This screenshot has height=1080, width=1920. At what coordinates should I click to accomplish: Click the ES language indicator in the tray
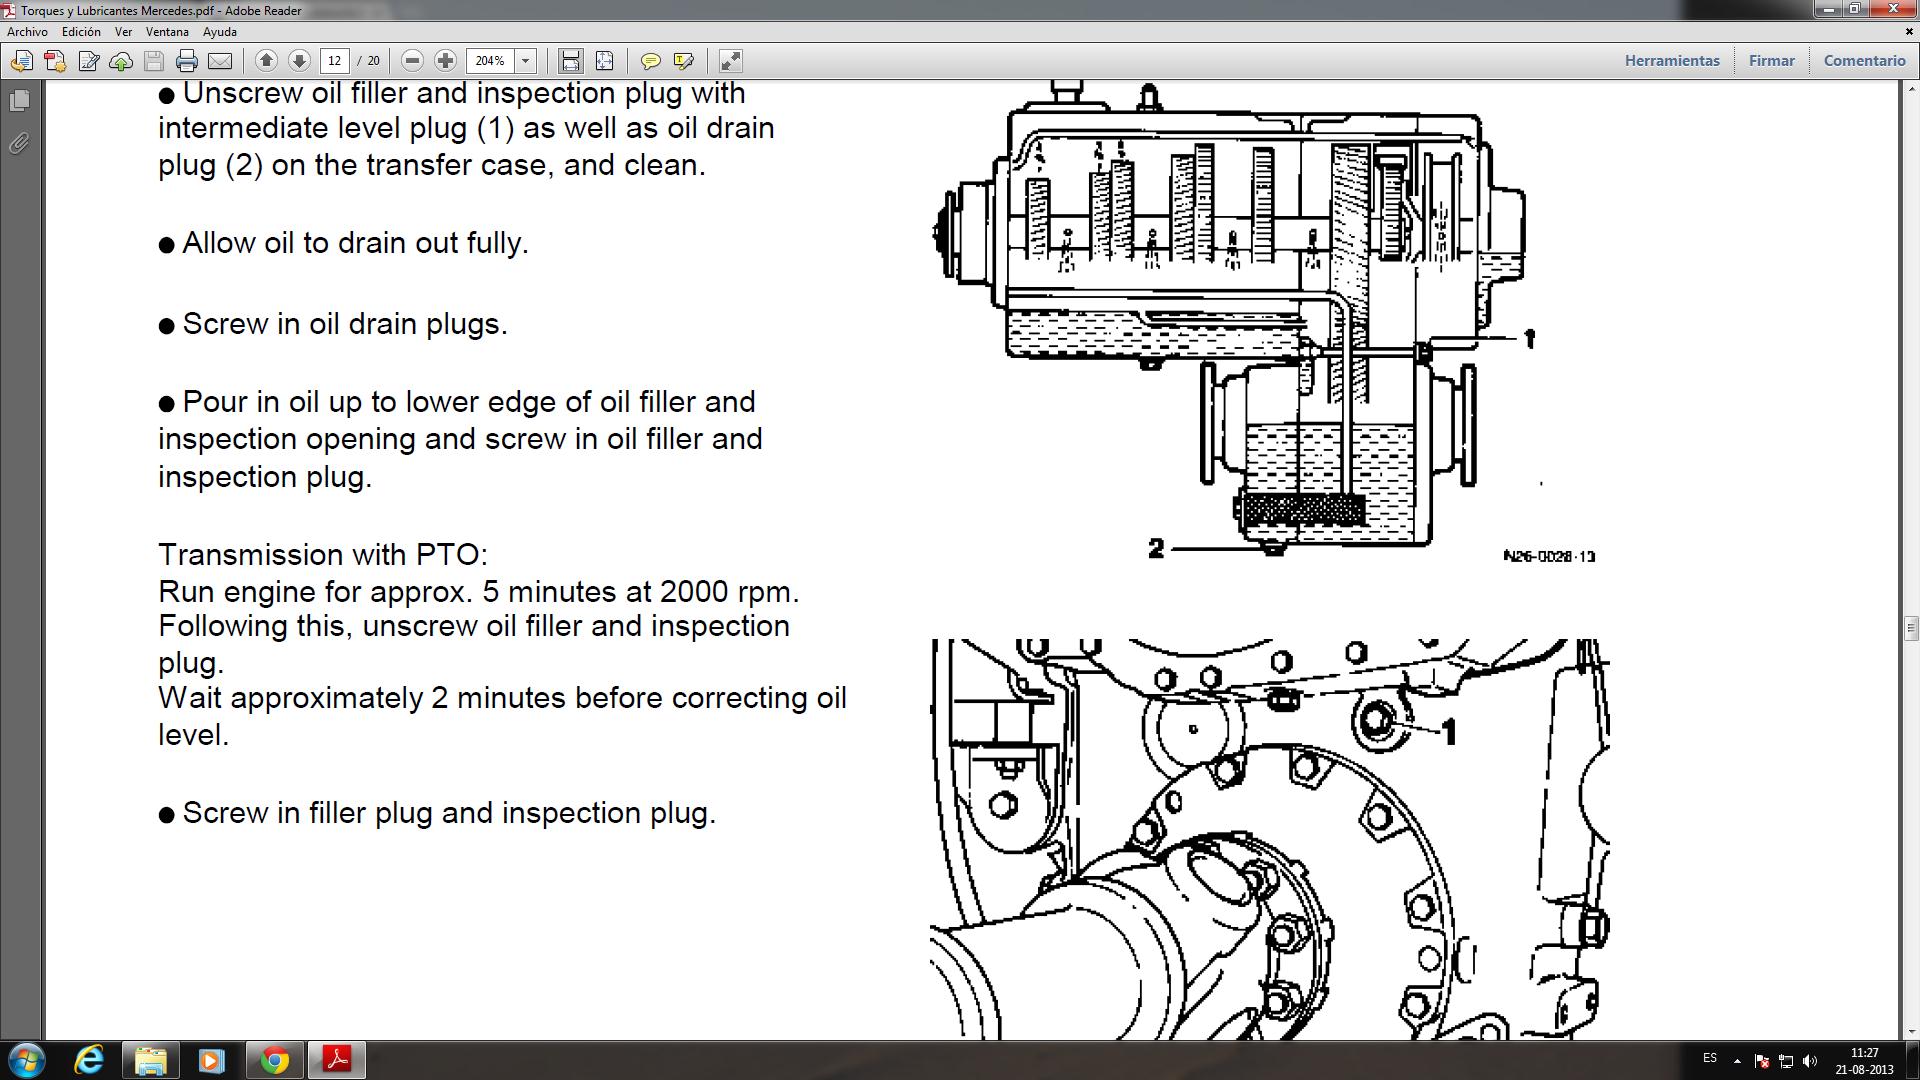click(1710, 1059)
